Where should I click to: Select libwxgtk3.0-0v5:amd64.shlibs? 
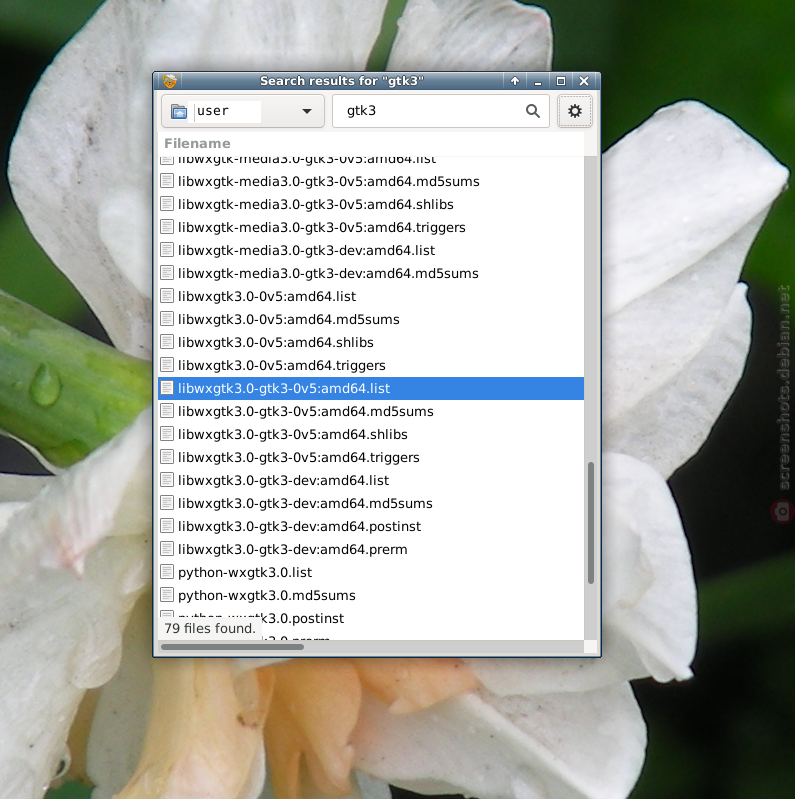point(372,342)
